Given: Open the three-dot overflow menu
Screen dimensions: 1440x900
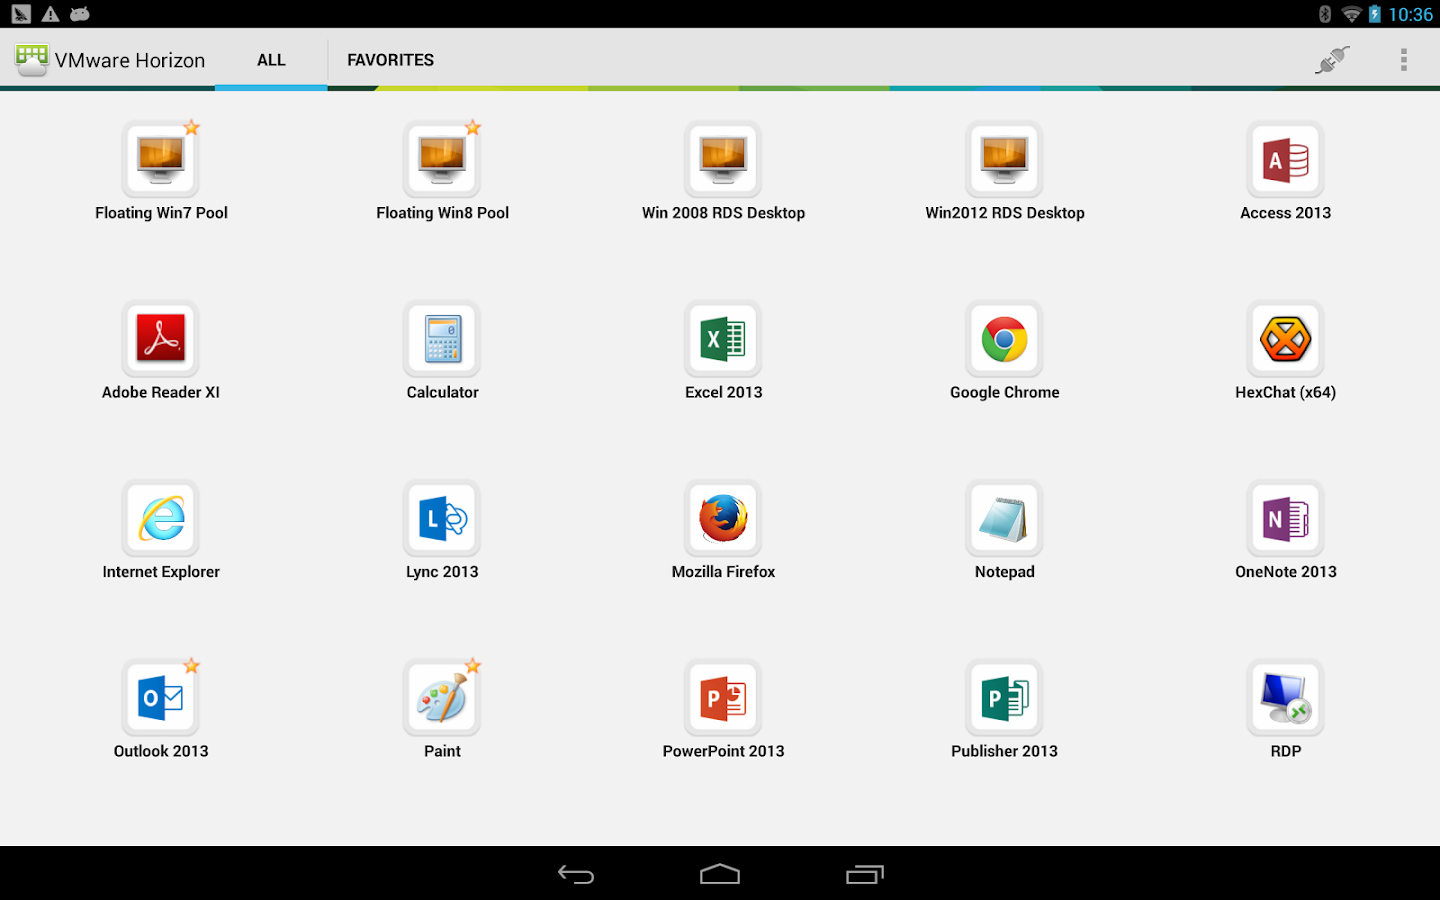Looking at the screenshot, I should point(1404,60).
